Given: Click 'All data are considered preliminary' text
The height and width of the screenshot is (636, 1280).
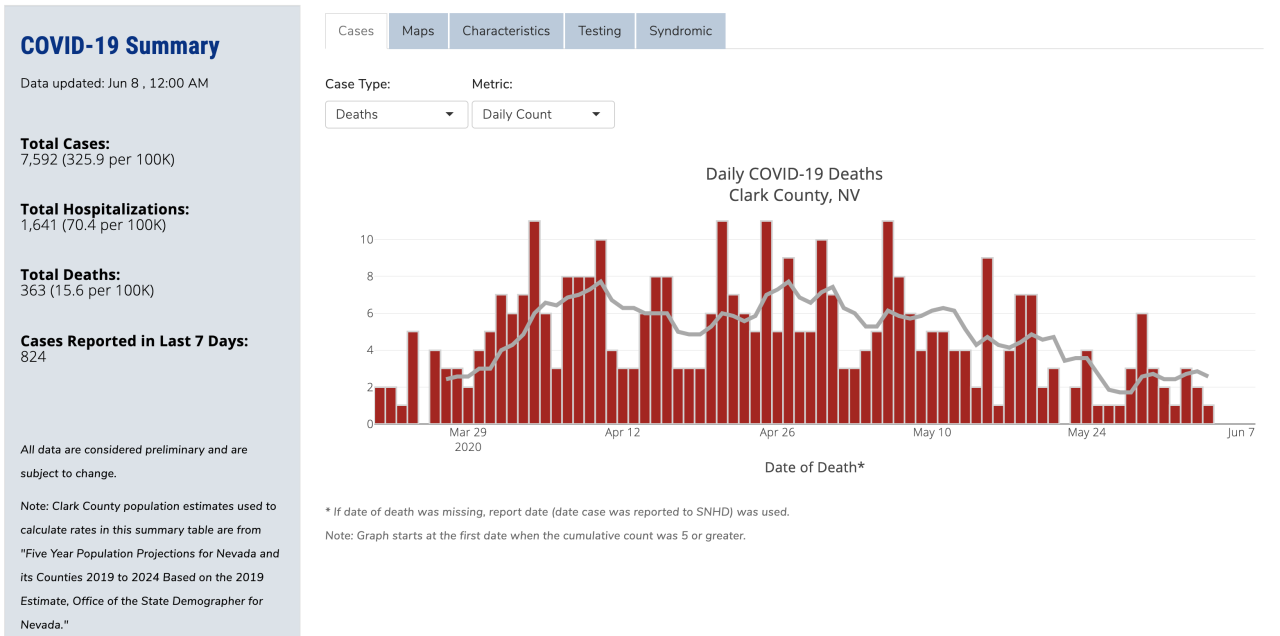Looking at the screenshot, I should coord(134,461).
